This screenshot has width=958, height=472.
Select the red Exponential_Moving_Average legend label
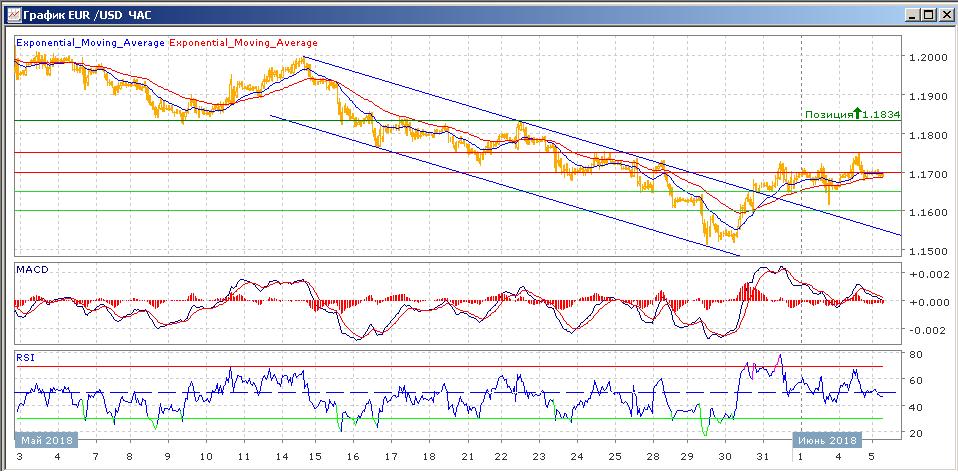[243, 43]
